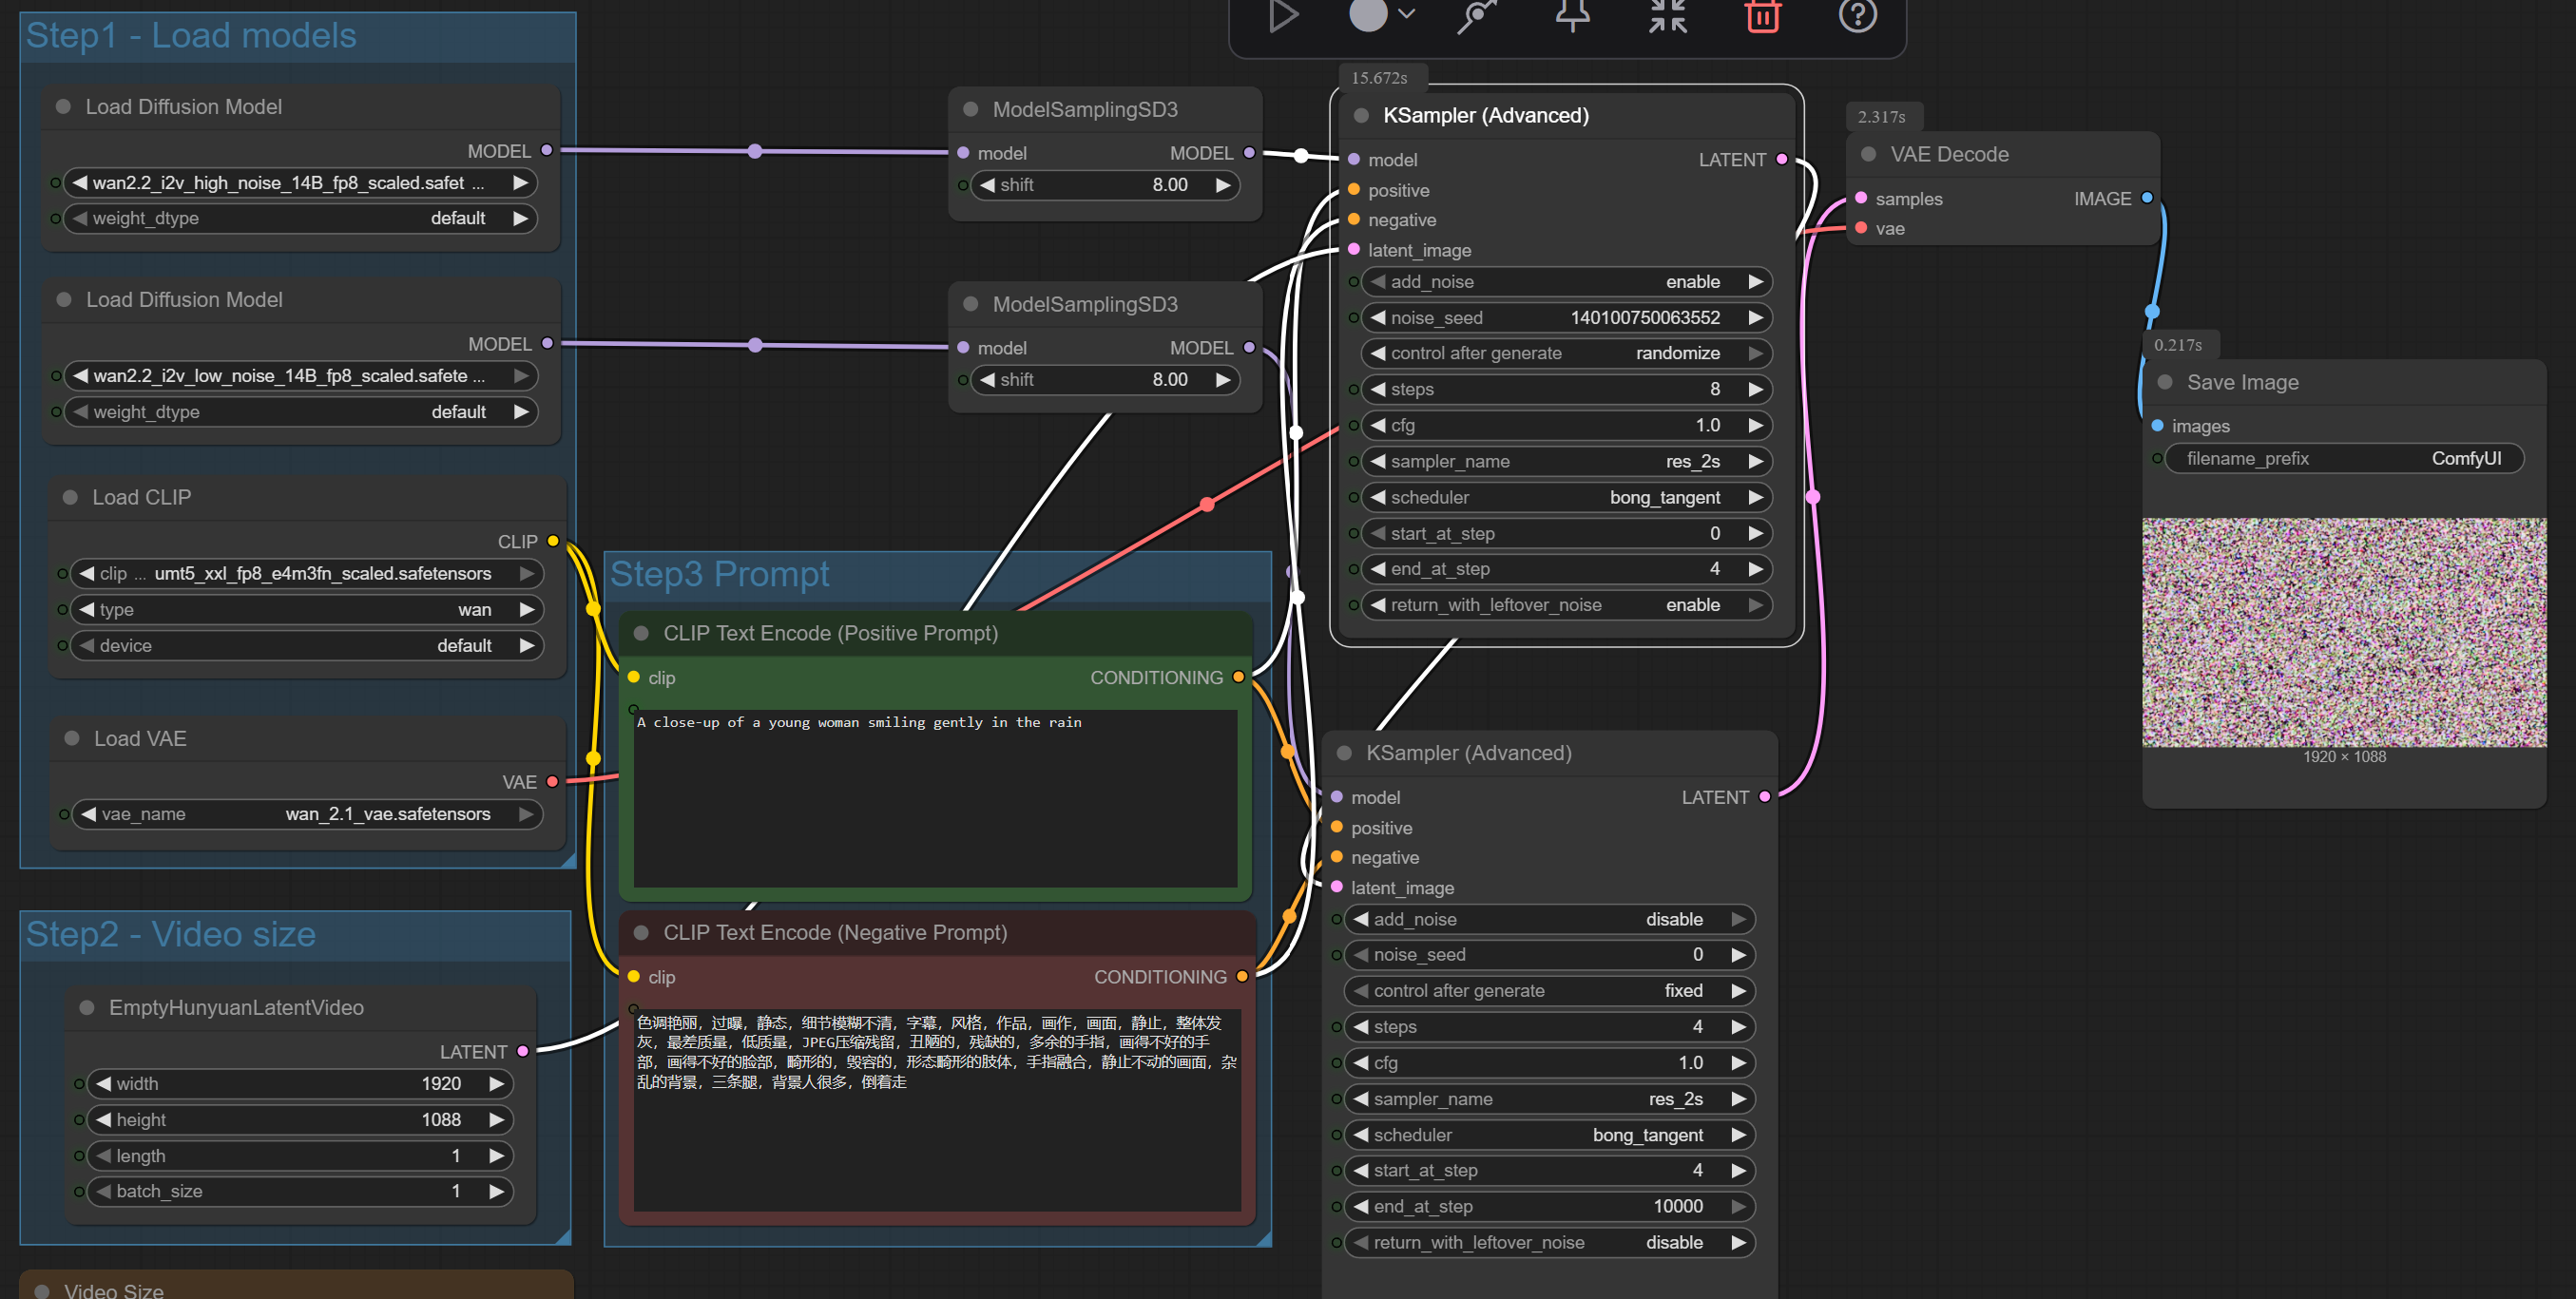
Task: Open the node color picker circle
Action: tap(1368, 14)
